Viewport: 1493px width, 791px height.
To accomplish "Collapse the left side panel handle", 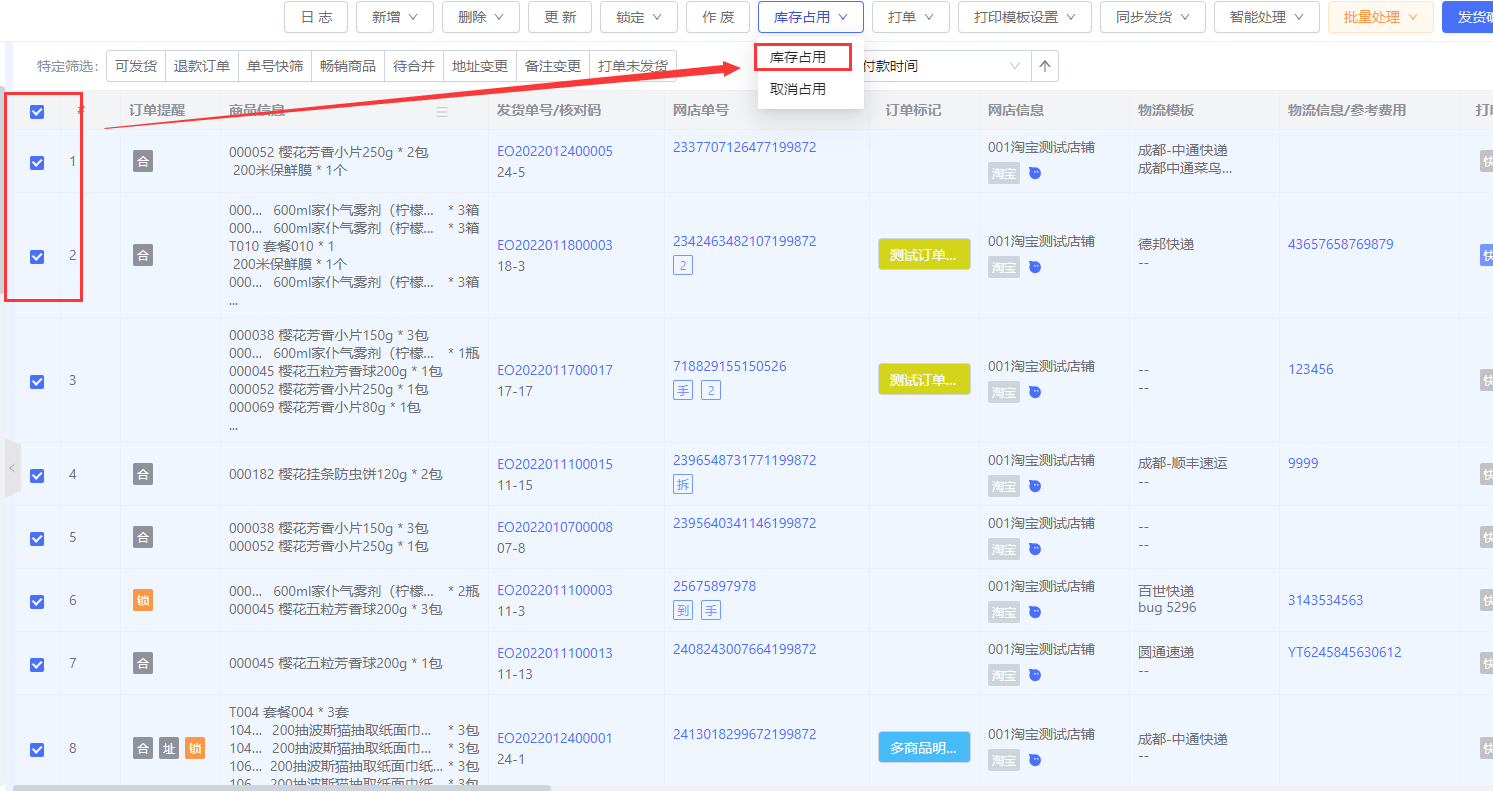I will pyautogui.click(x=12, y=467).
